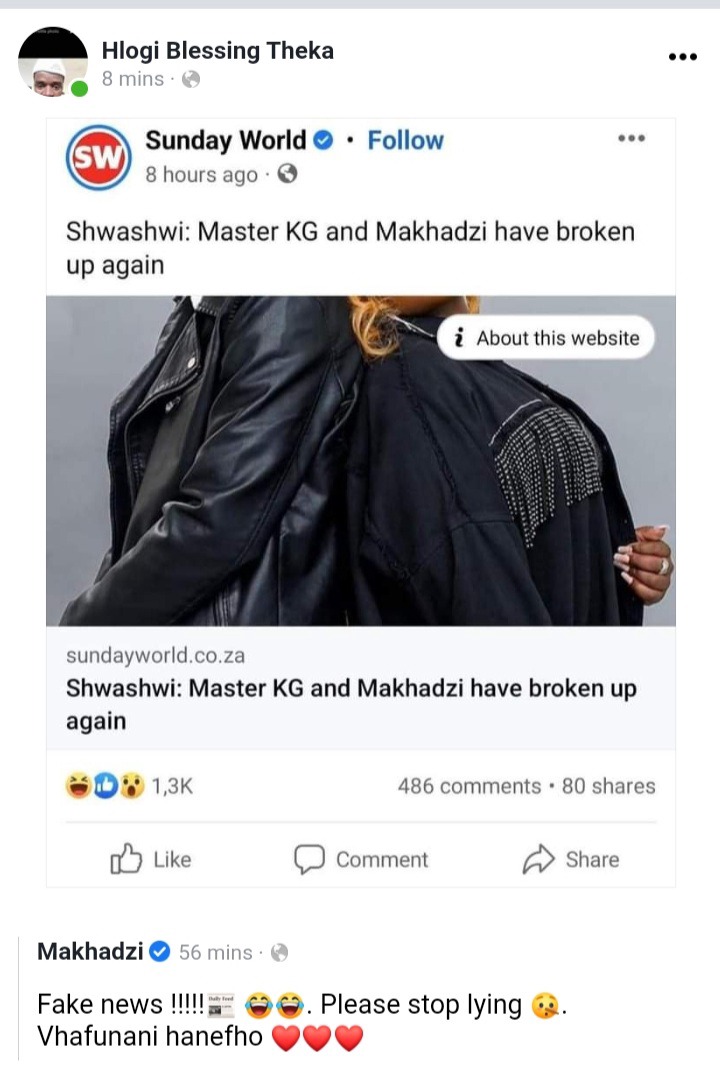
Task: Open the outer post's three-dot options menu
Action: pos(683,56)
